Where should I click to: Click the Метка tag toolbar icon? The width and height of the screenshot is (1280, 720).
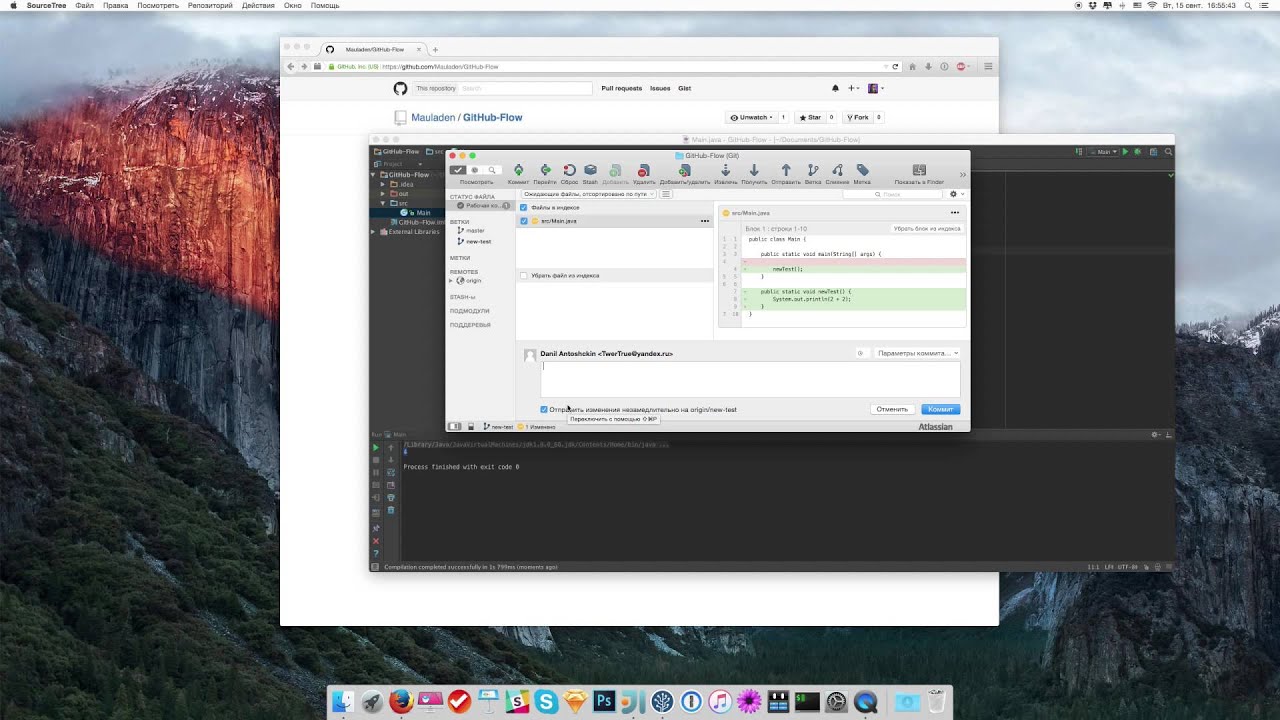point(862,171)
